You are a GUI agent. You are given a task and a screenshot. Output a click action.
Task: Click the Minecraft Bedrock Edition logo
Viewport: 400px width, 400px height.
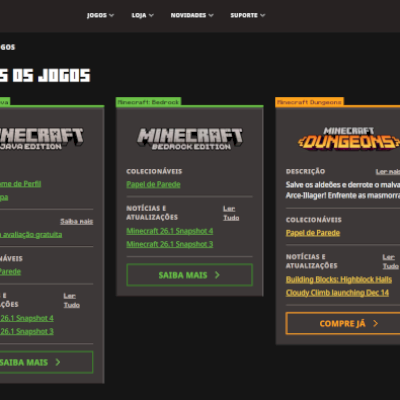coord(190,139)
